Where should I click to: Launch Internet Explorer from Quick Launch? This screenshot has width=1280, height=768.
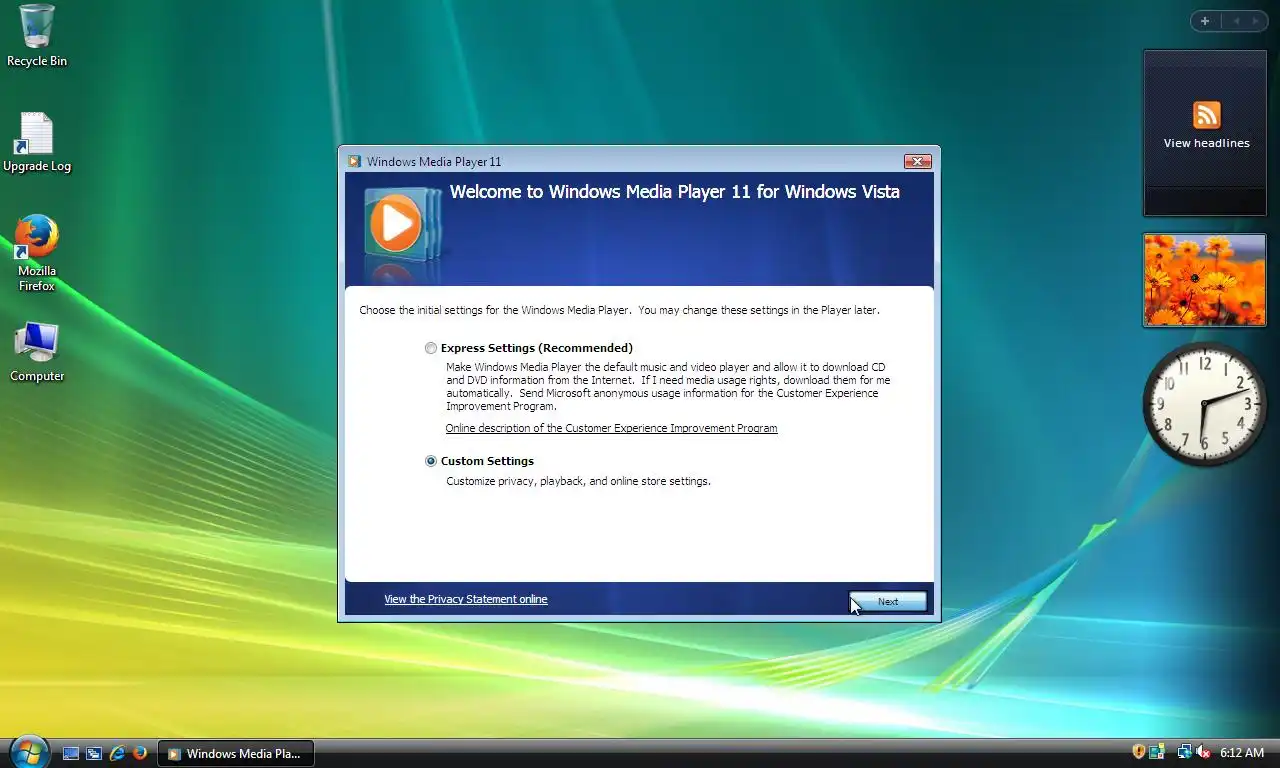tap(117, 753)
